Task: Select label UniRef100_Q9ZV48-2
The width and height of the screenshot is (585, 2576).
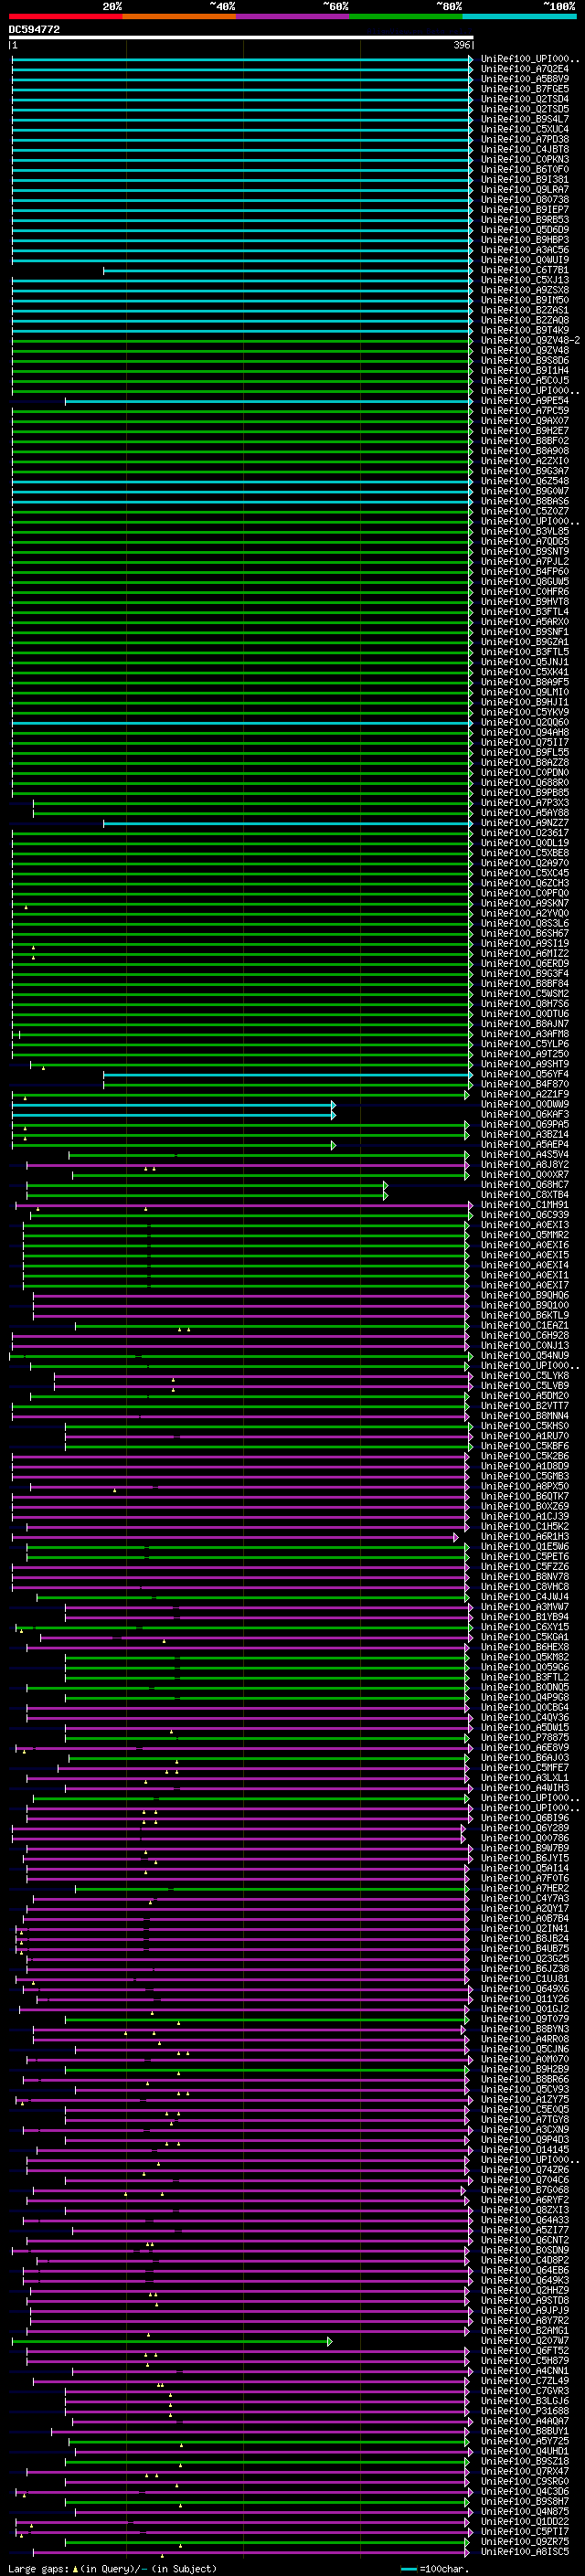Action: (x=530, y=340)
